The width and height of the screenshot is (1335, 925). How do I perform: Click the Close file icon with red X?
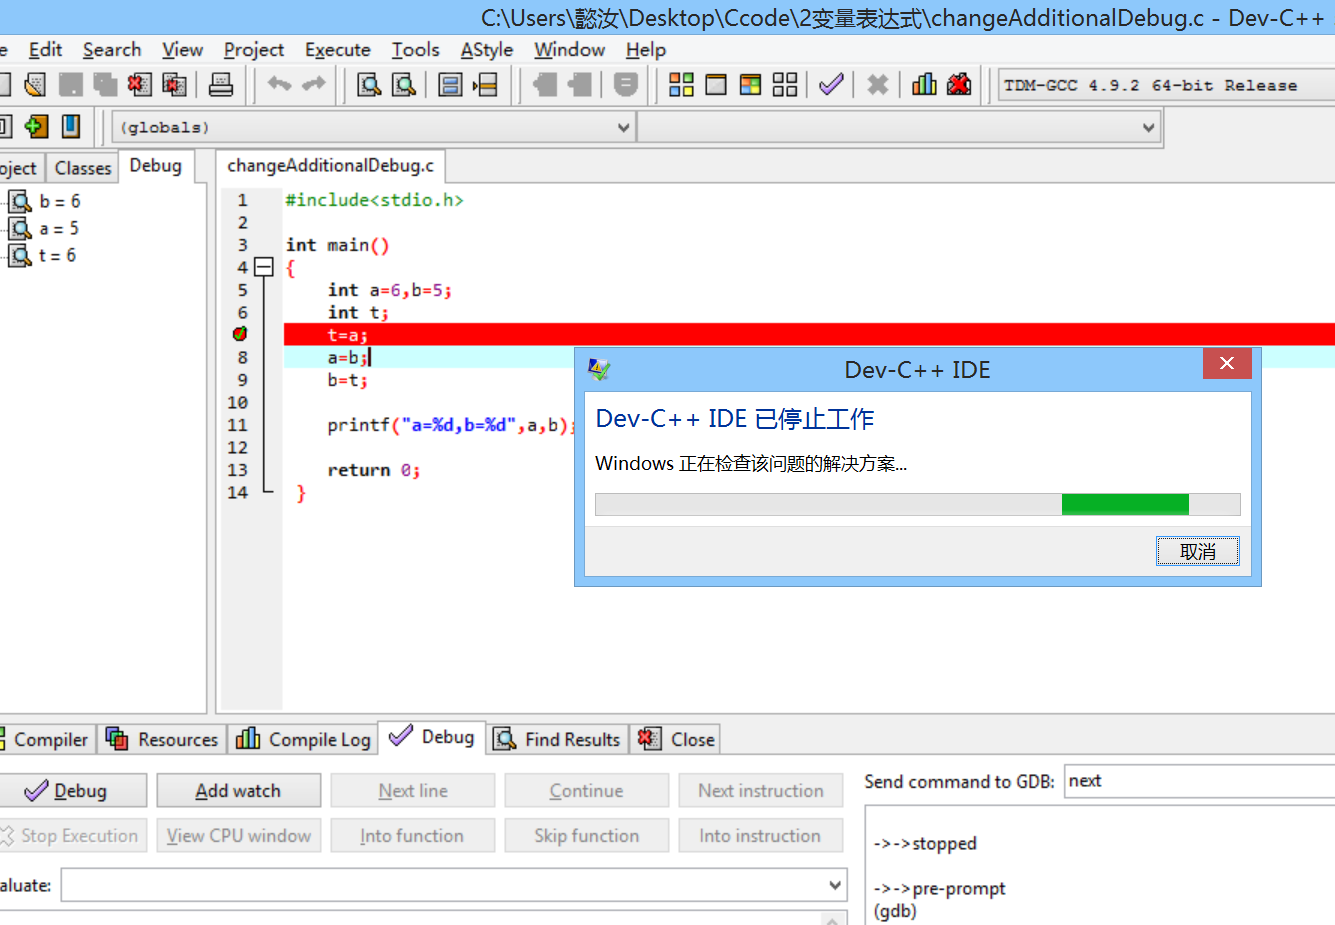point(139,85)
